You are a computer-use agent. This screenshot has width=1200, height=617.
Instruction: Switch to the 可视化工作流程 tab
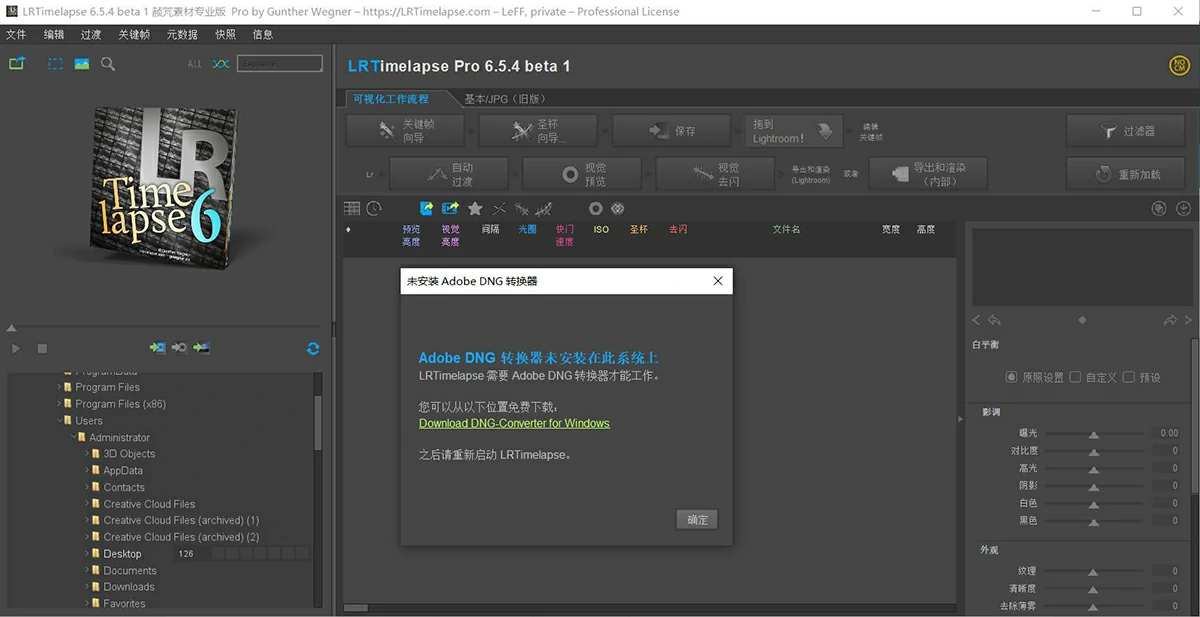tap(391, 99)
